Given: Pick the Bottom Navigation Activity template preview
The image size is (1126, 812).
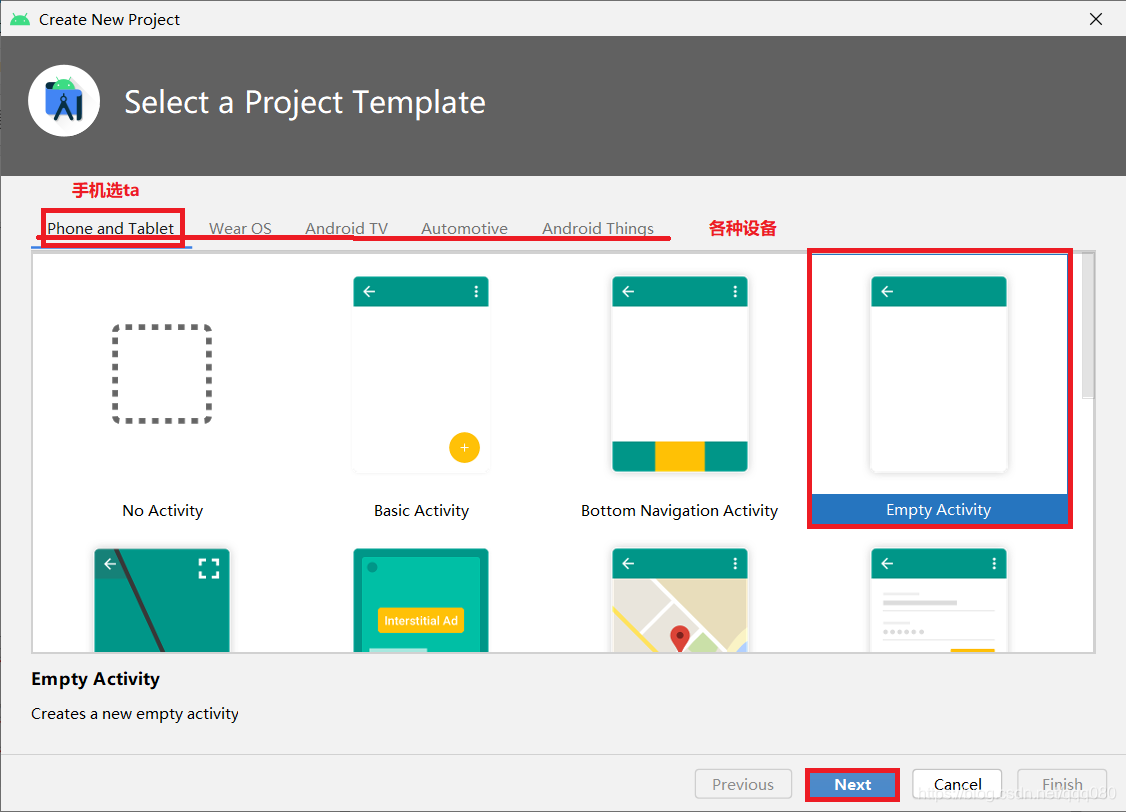Looking at the screenshot, I should pos(679,374).
